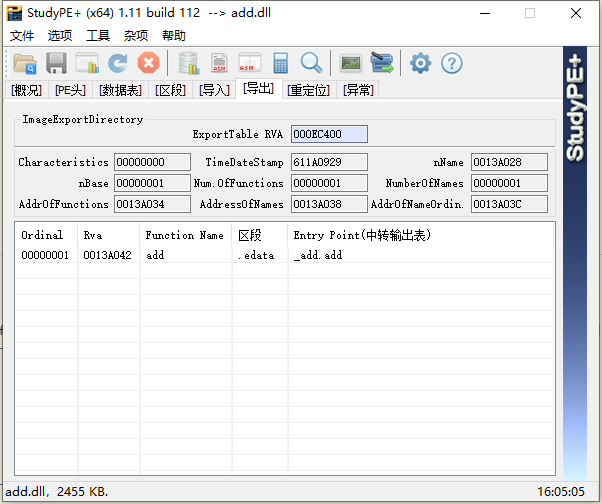Switch to the [导入] tab
This screenshot has height=504, width=602.
214,90
